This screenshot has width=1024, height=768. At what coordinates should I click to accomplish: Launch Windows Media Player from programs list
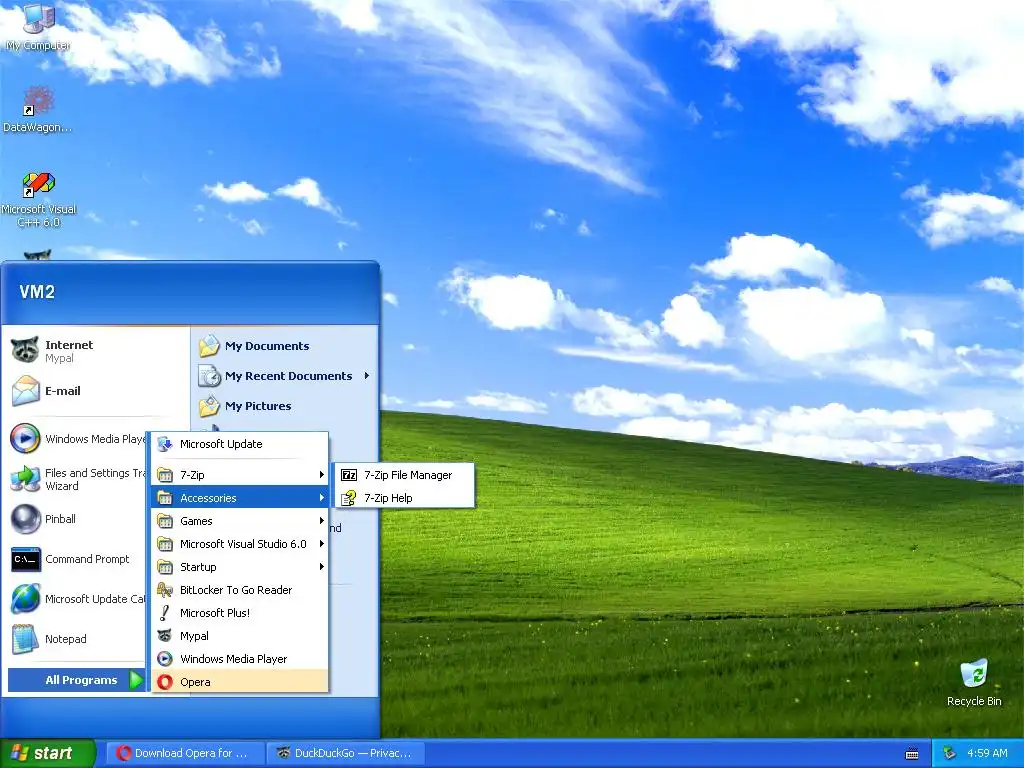[x=240, y=659]
